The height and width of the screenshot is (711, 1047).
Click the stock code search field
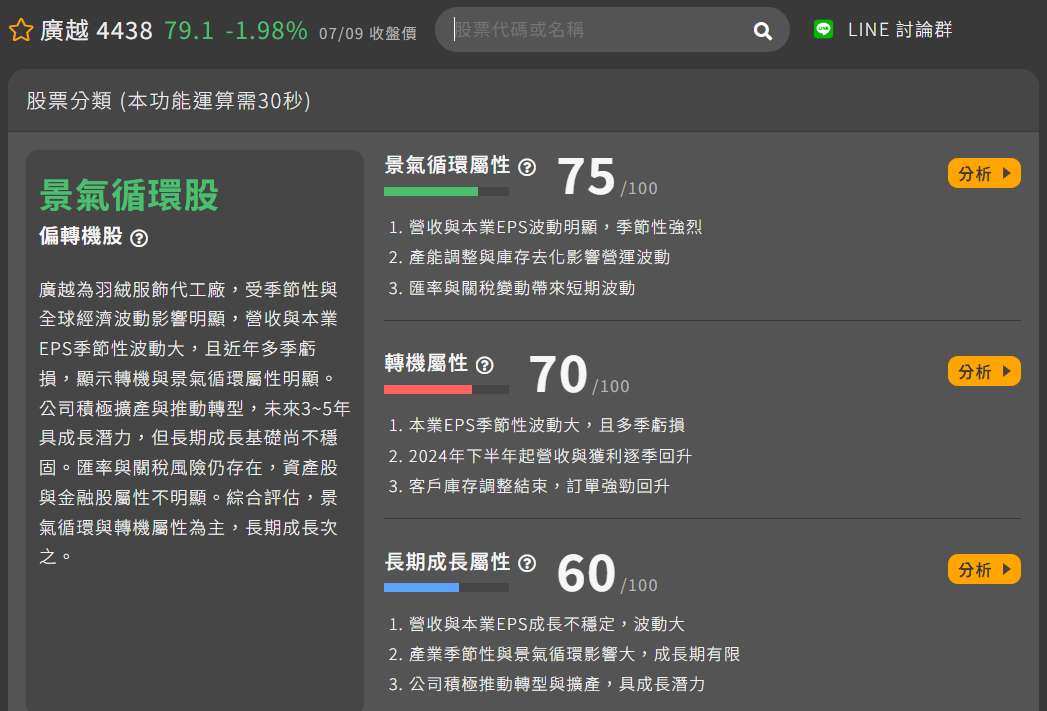tap(612, 30)
